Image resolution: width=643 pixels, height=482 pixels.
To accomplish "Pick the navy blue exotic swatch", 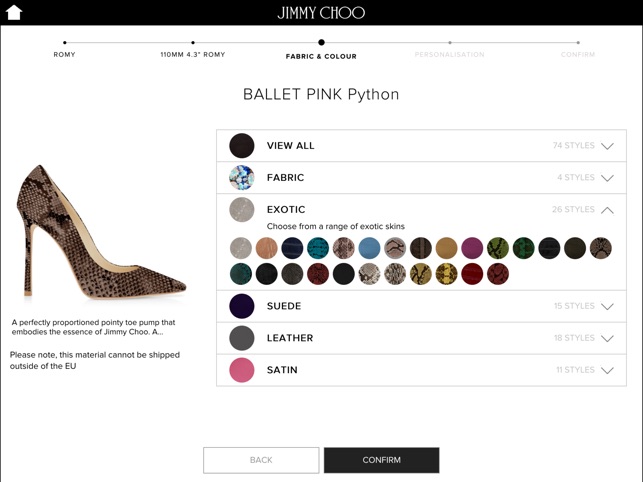I will point(292,248).
